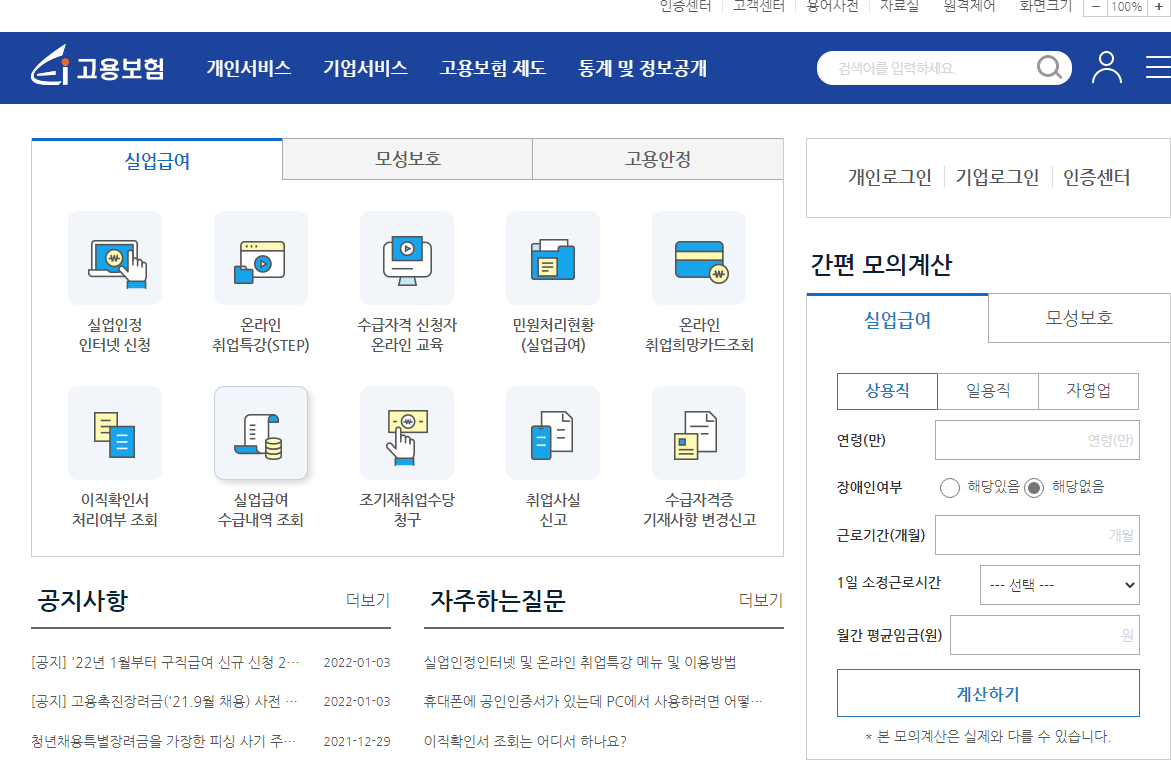1171x774 pixels.
Task: Switch to 고용안정 tab
Action: [658, 159]
